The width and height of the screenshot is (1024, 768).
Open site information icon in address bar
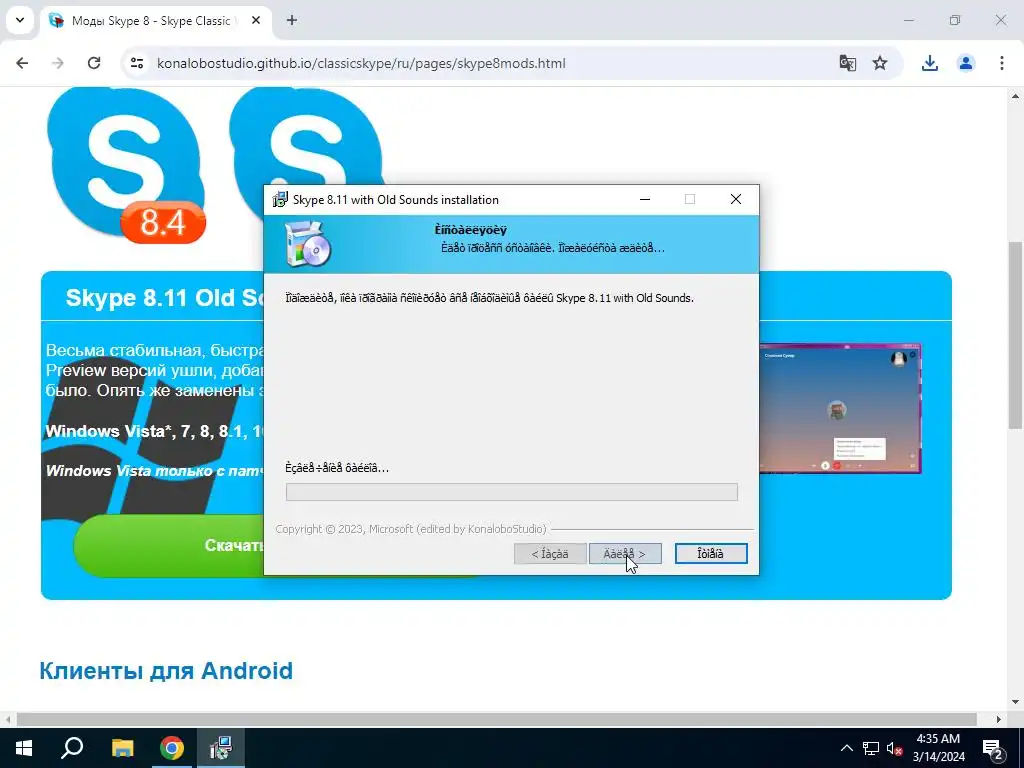coord(136,63)
